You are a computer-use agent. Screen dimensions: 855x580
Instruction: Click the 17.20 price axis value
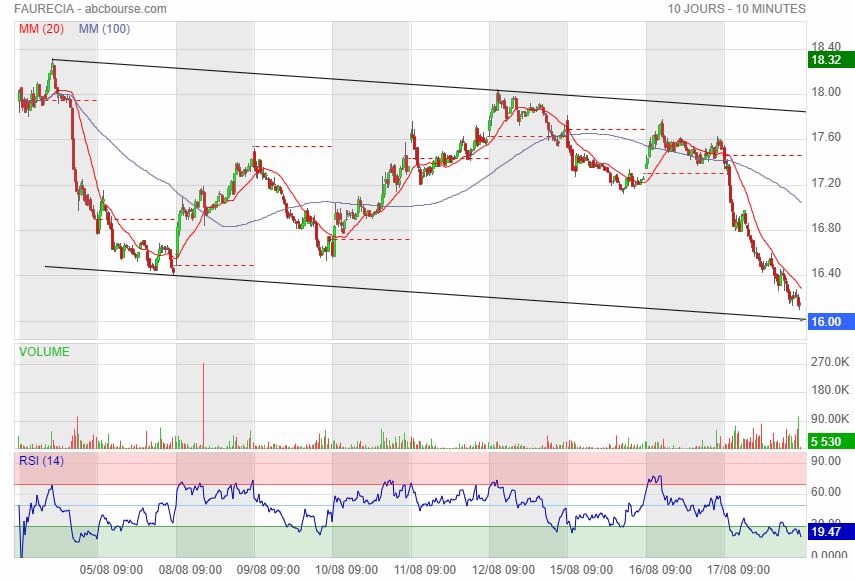826,183
